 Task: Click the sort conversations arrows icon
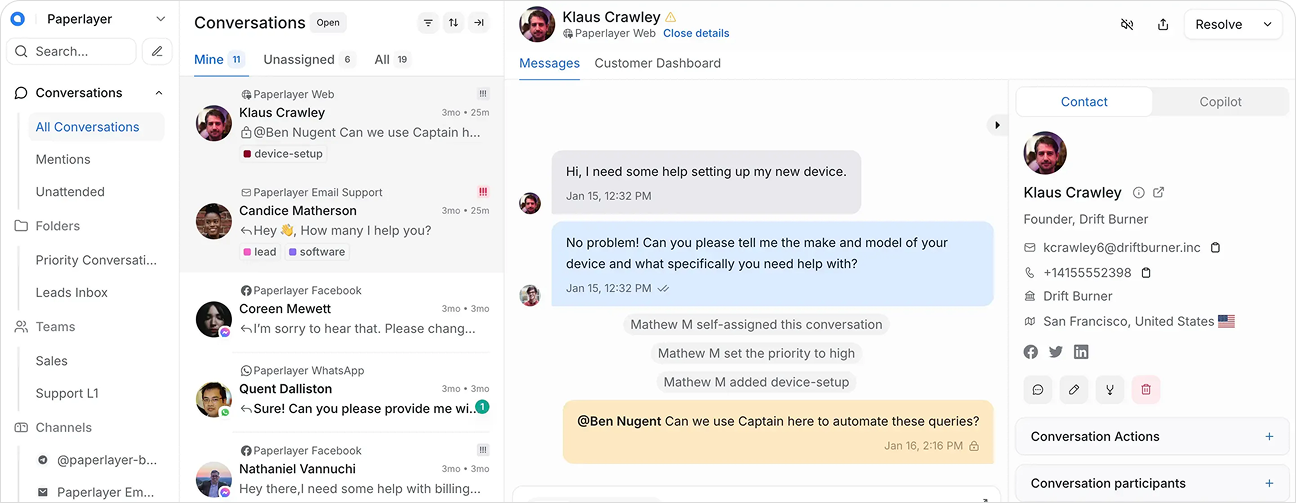point(453,23)
